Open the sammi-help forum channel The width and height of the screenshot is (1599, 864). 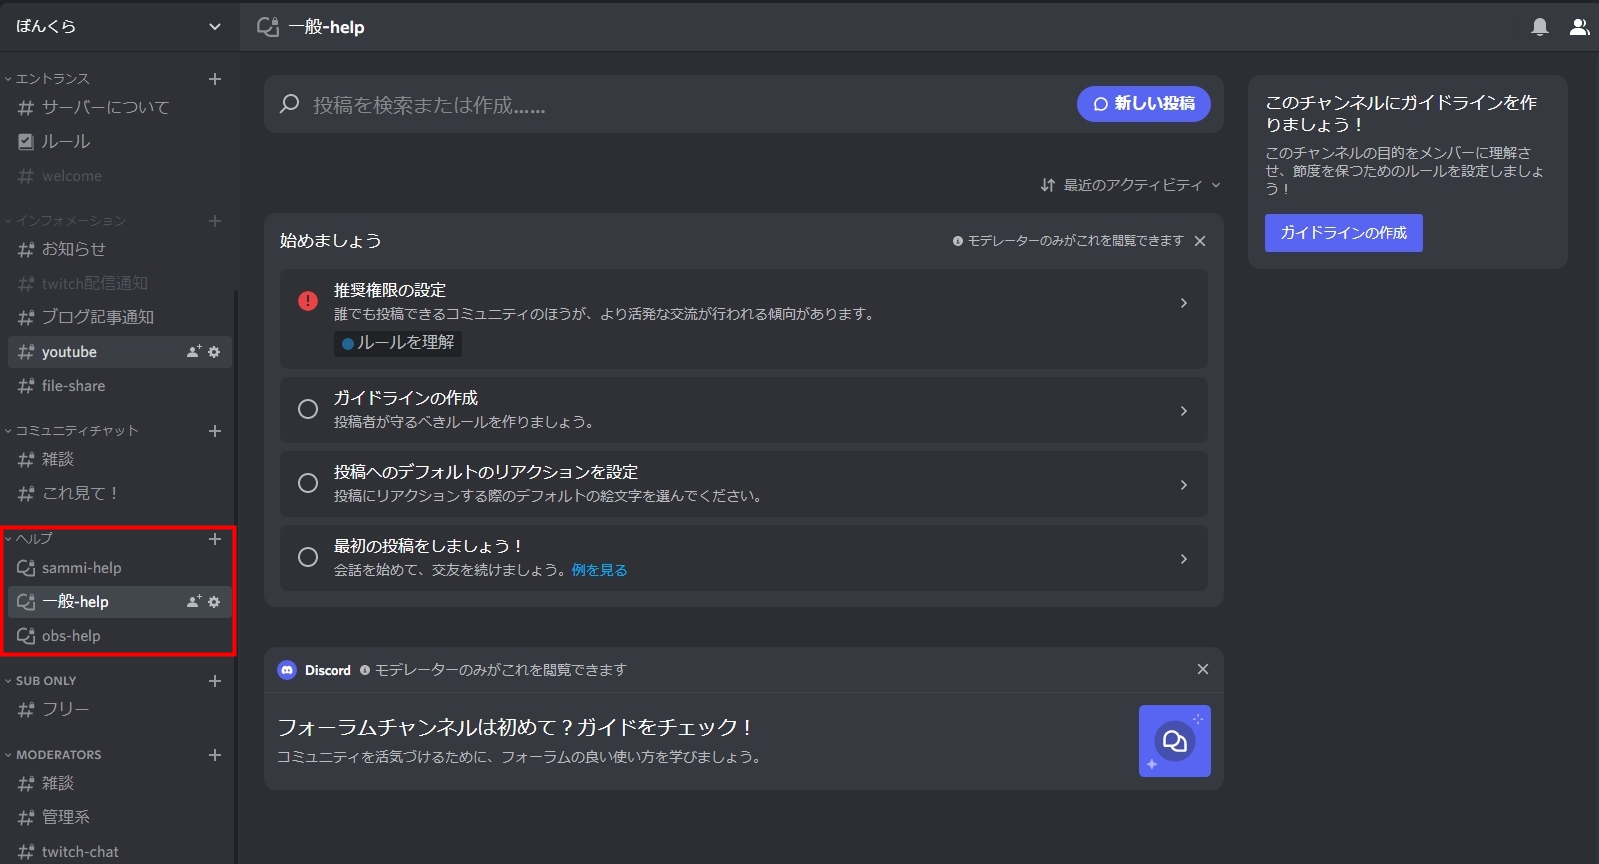pos(120,568)
